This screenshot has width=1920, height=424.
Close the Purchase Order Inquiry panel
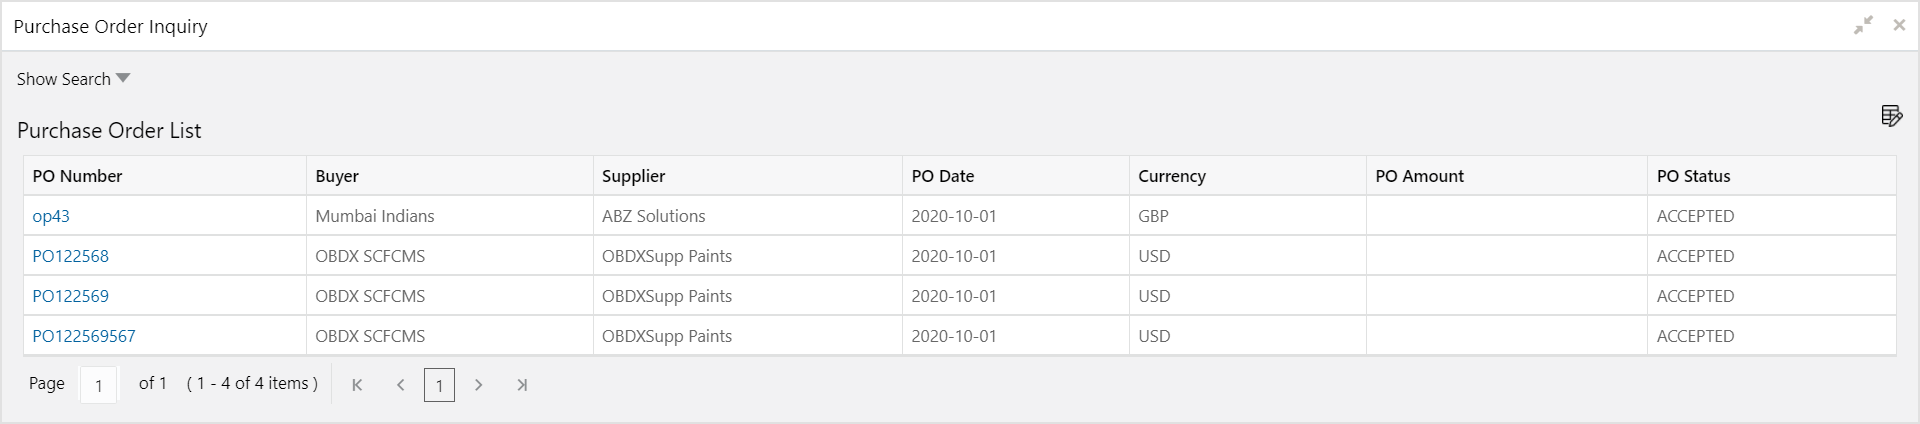pyautogui.click(x=1899, y=26)
